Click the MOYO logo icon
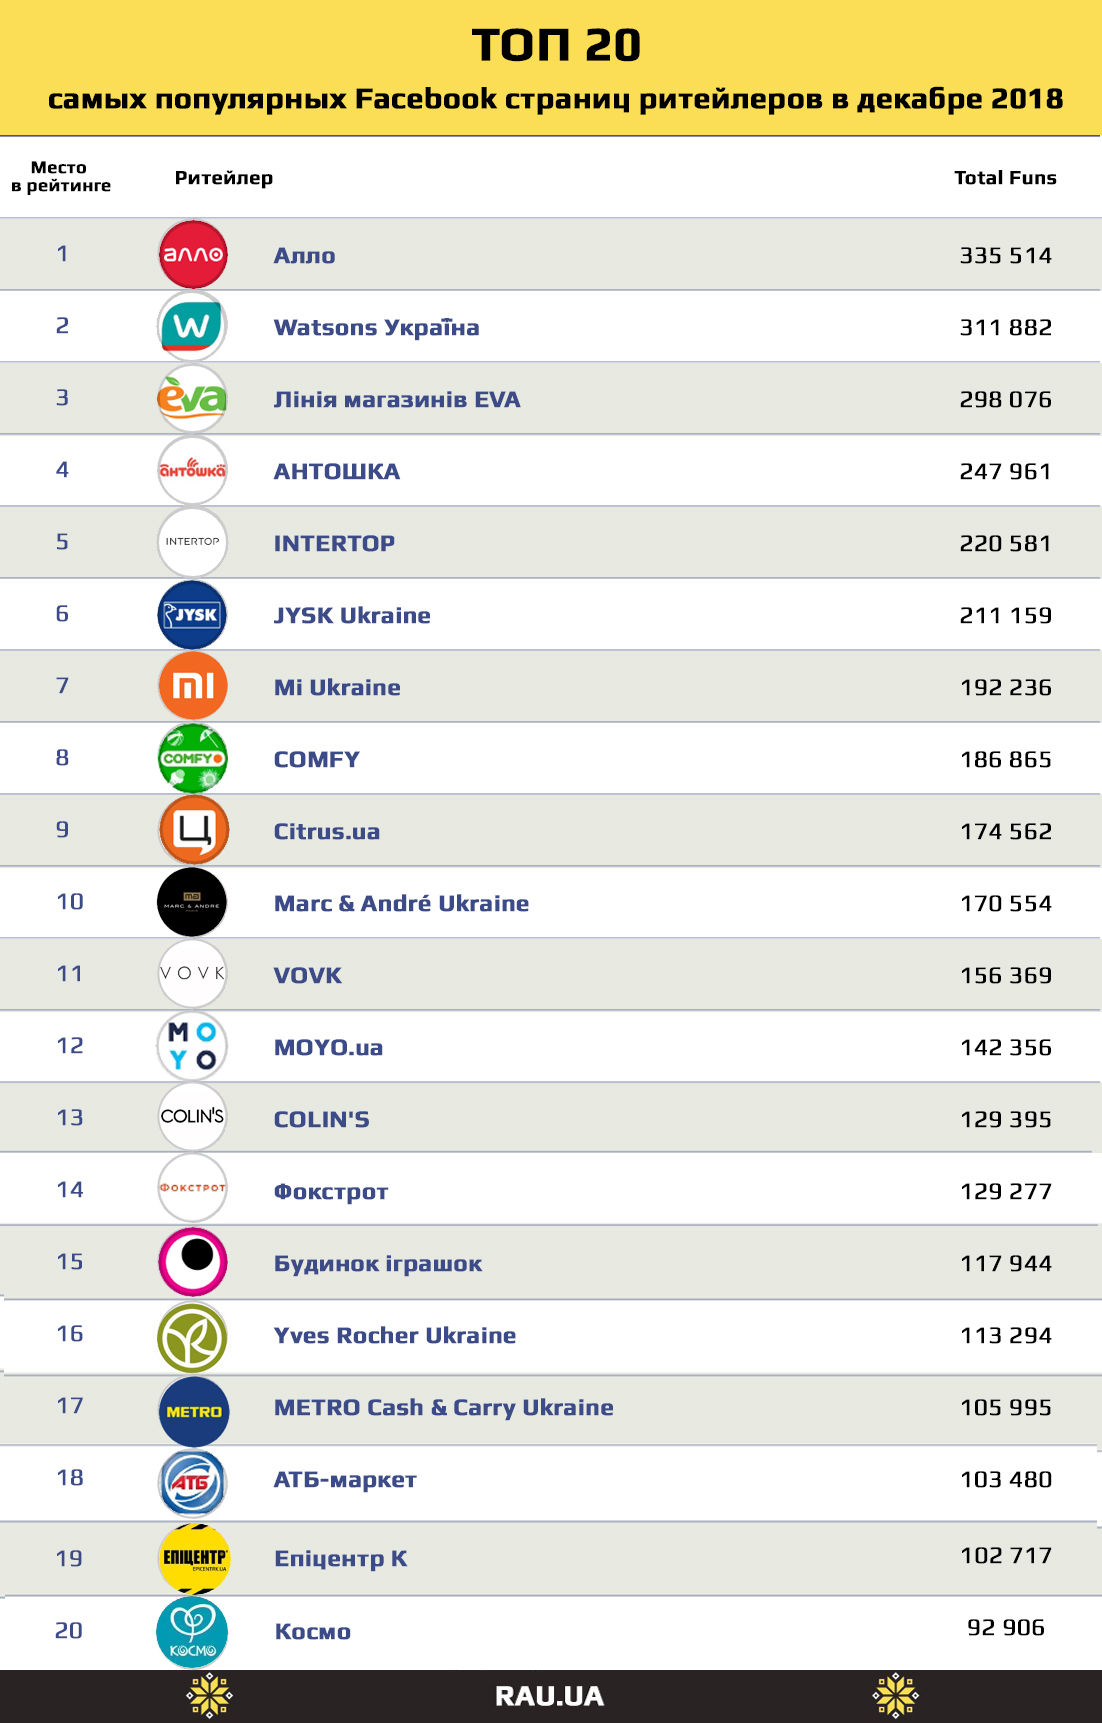 (x=193, y=1046)
